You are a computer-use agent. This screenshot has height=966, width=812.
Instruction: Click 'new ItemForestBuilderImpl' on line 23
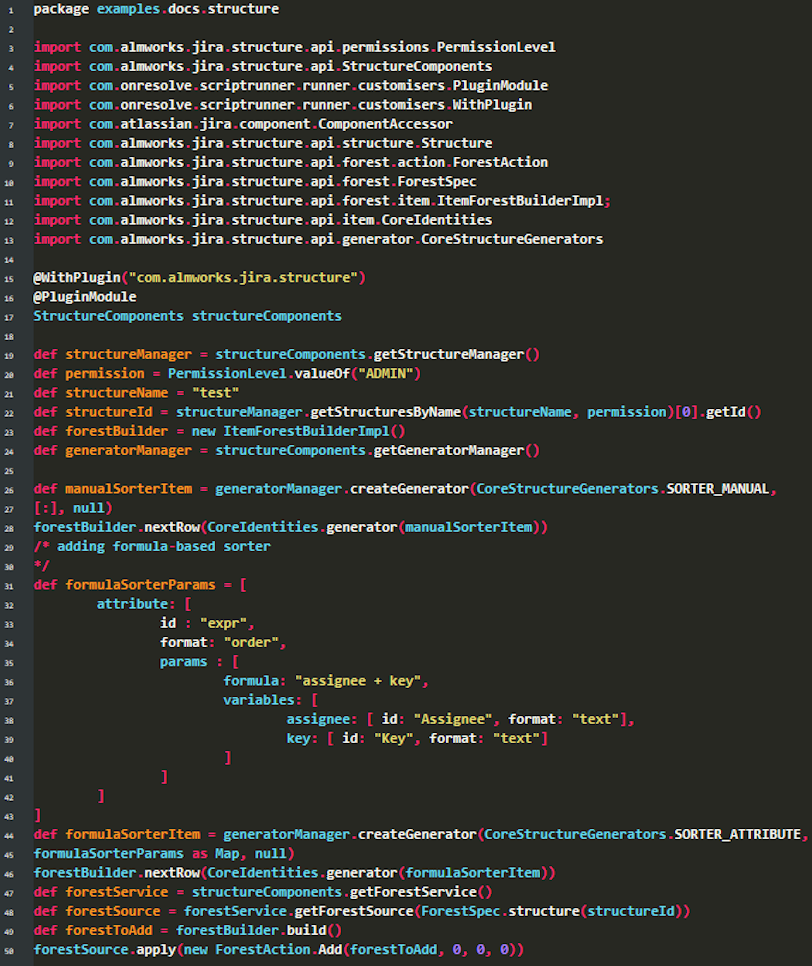coord(291,431)
